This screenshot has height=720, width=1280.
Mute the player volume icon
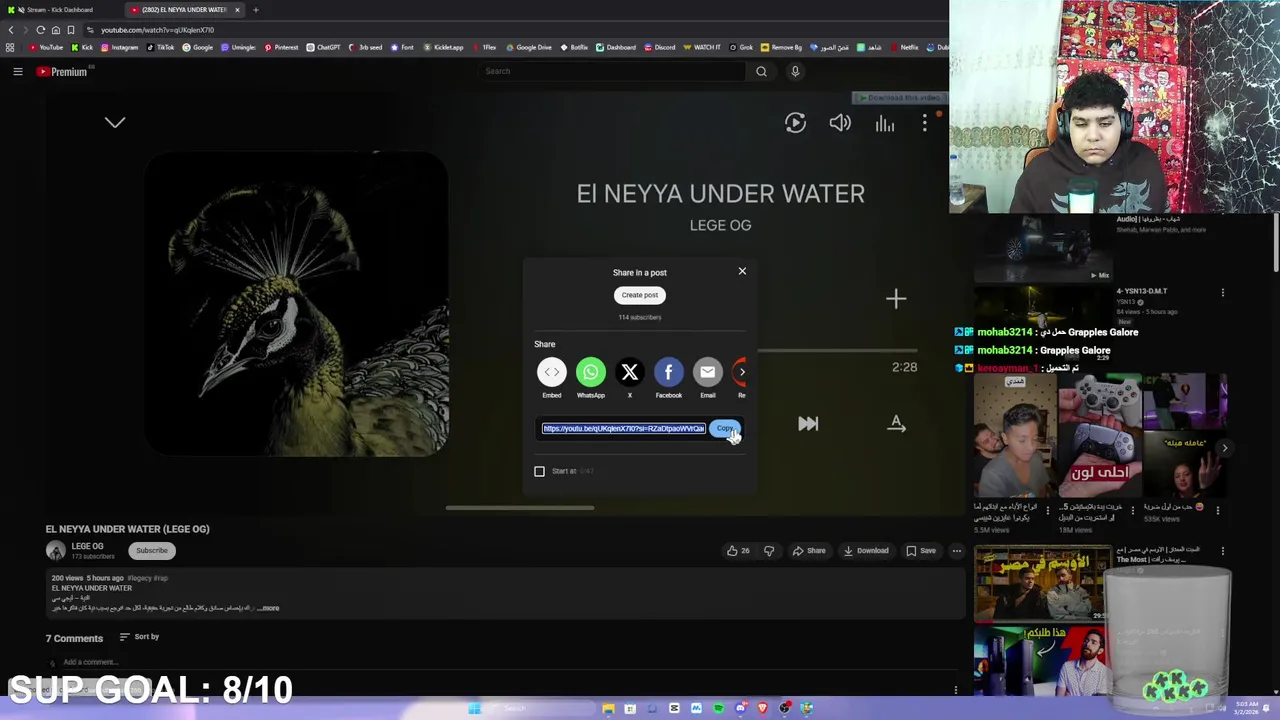(x=840, y=123)
